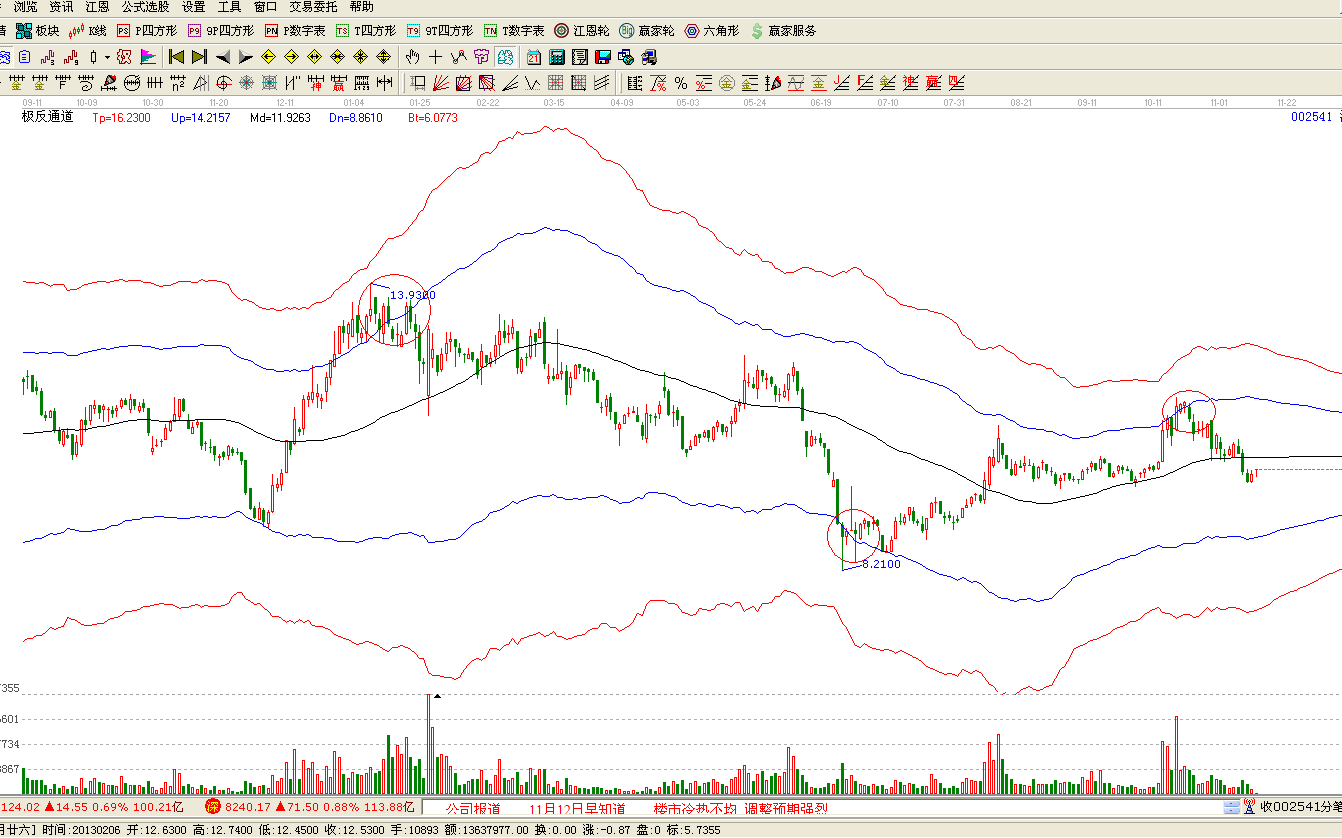The width and height of the screenshot is (1342, 838).
Task: Toggle the highlighted 线 line mode button
Action: click(505, 57)
